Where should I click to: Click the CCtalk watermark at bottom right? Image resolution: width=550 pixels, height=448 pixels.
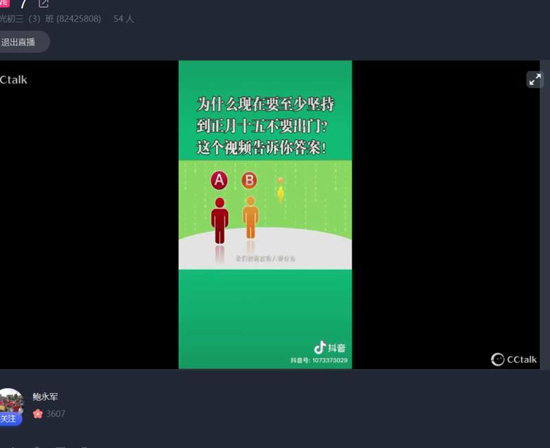[x=514, y=359]
